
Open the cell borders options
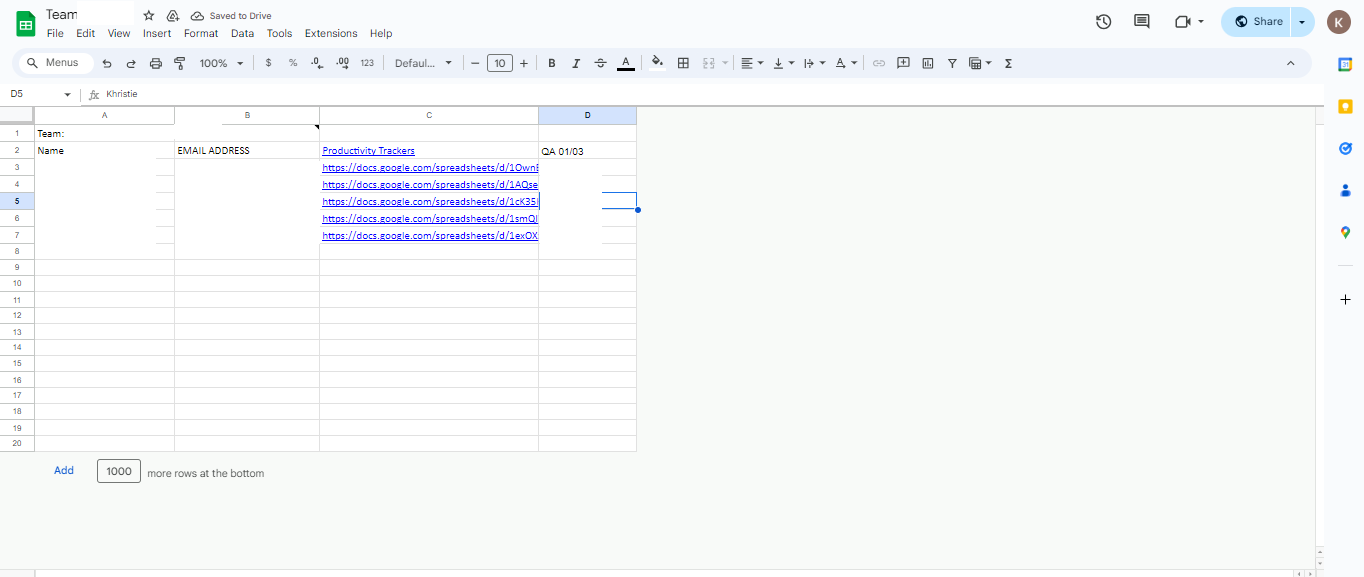point(683,63)
